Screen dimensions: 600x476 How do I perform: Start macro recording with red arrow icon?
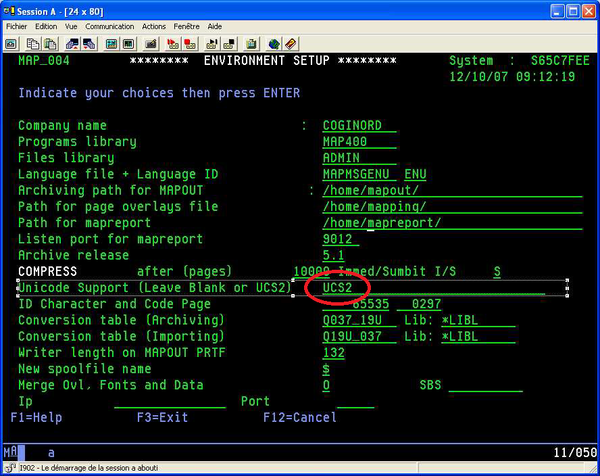click(x=173, y=44)
